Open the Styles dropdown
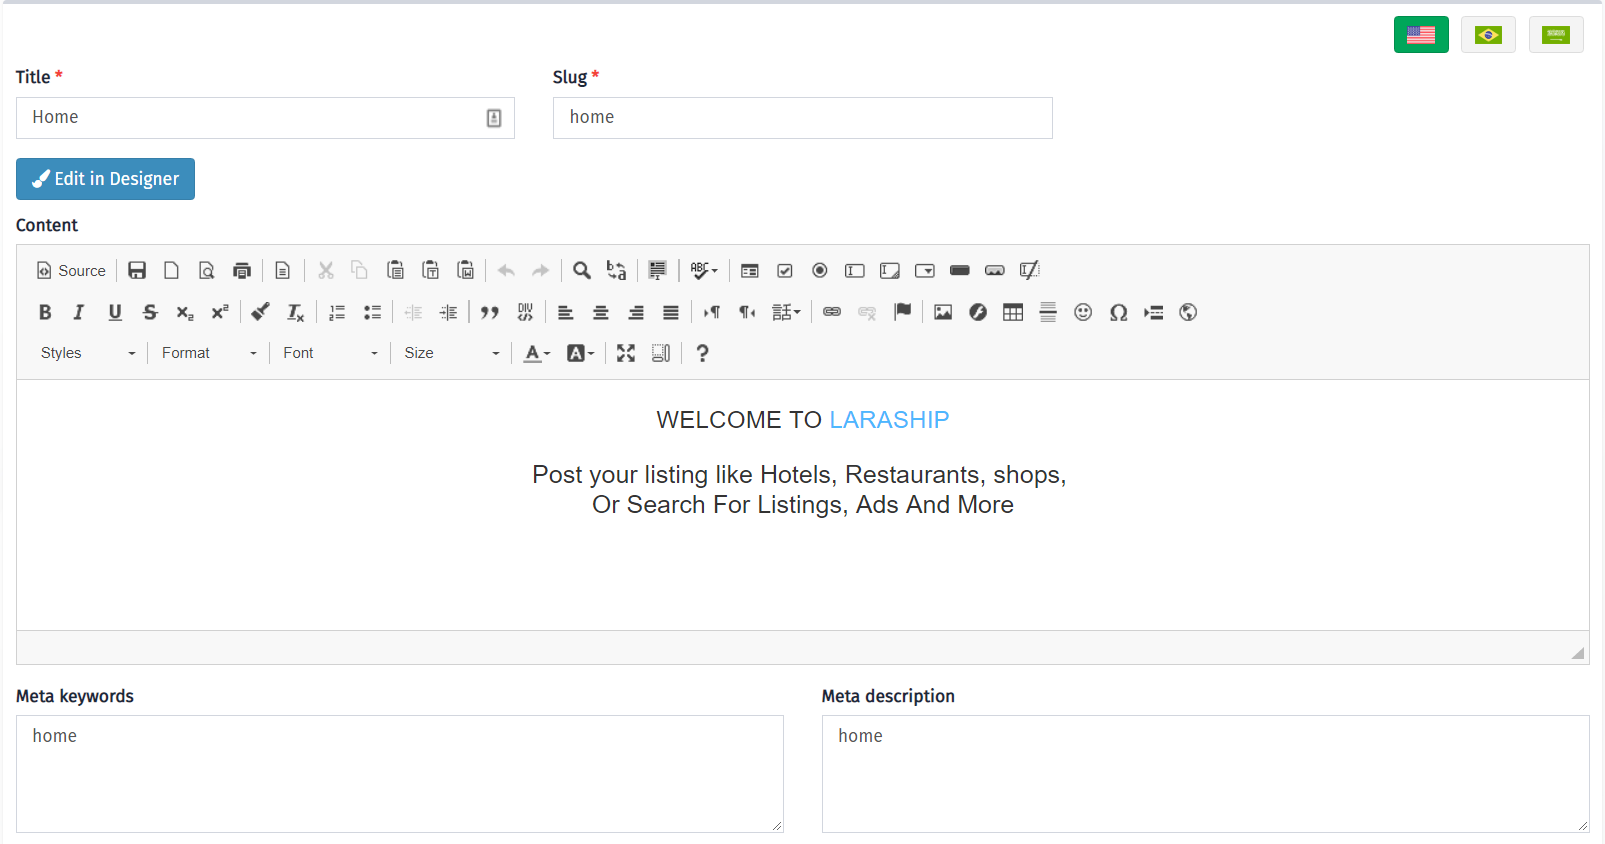 pos(87,353)
